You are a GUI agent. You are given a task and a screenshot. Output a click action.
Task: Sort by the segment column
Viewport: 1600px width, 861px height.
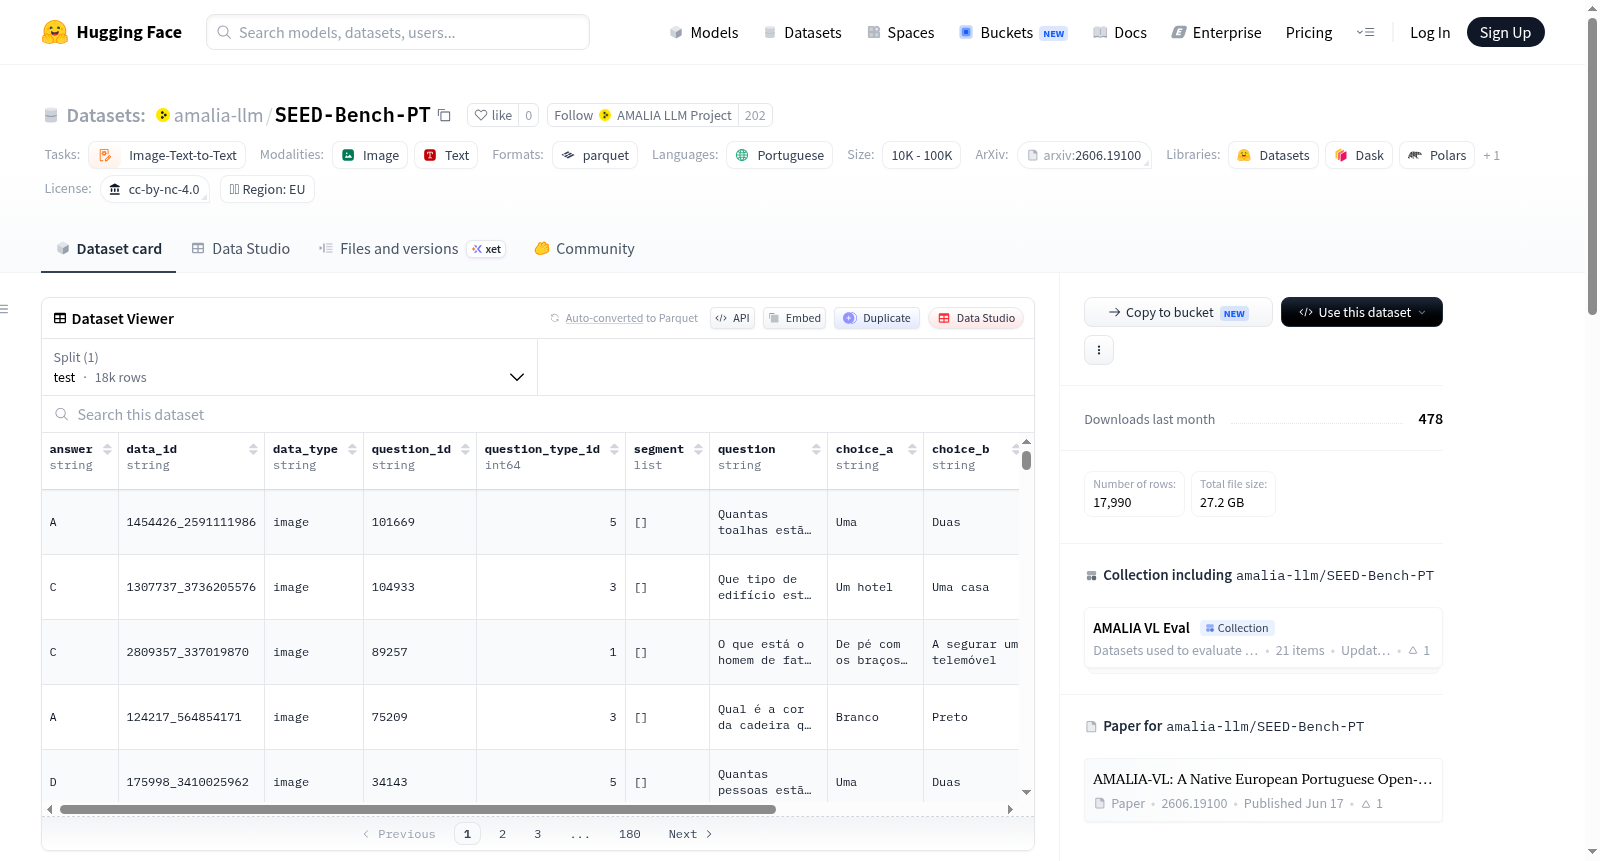[698, 449]
